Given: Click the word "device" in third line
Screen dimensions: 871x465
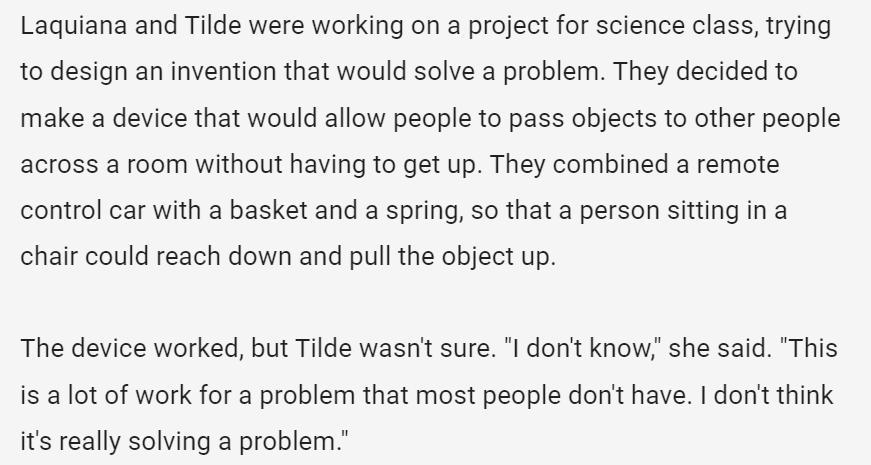Looking at the screenshot, I should (x=150, y=118).
